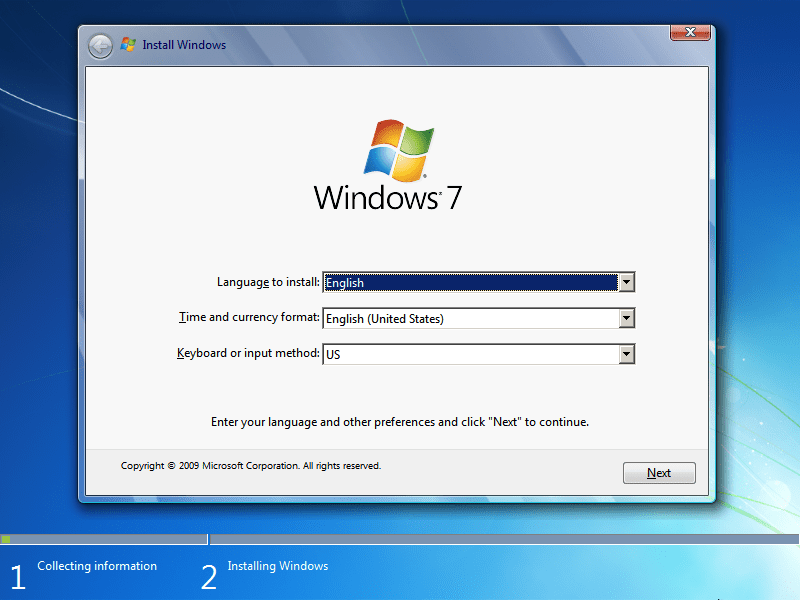800x600 pixels.
Task: Select the 'Installing Windows' step label
Action: click(x=278, y=565)
